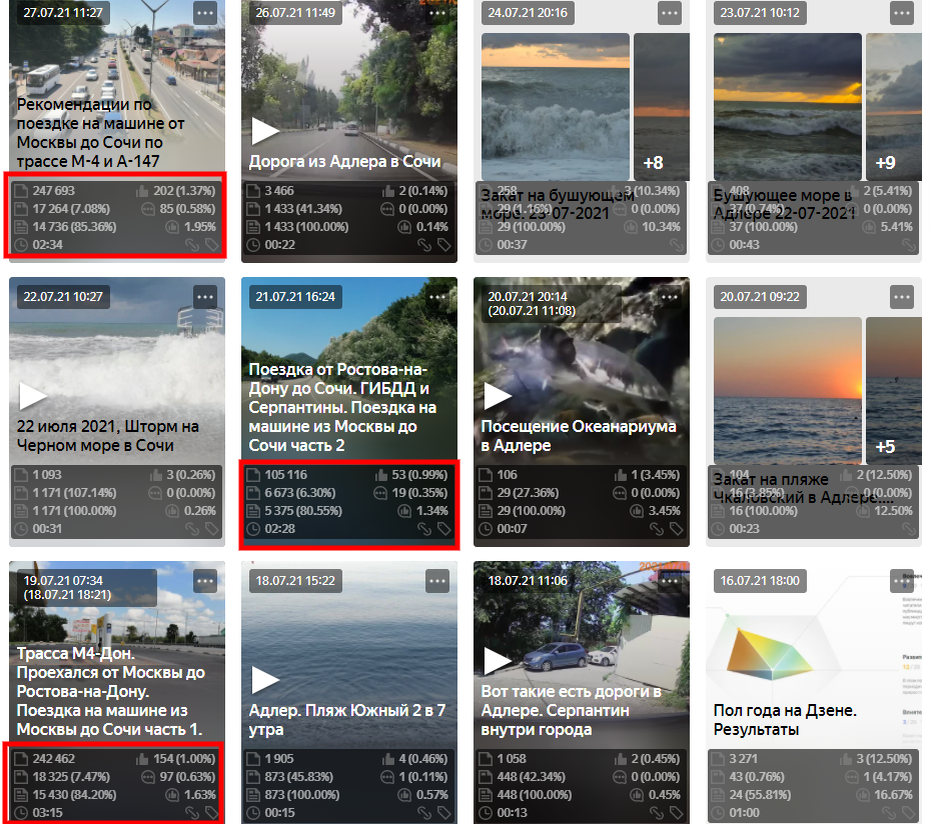
Task: Select the value 17 264 (7.08%)
Action: pos(71,209)
